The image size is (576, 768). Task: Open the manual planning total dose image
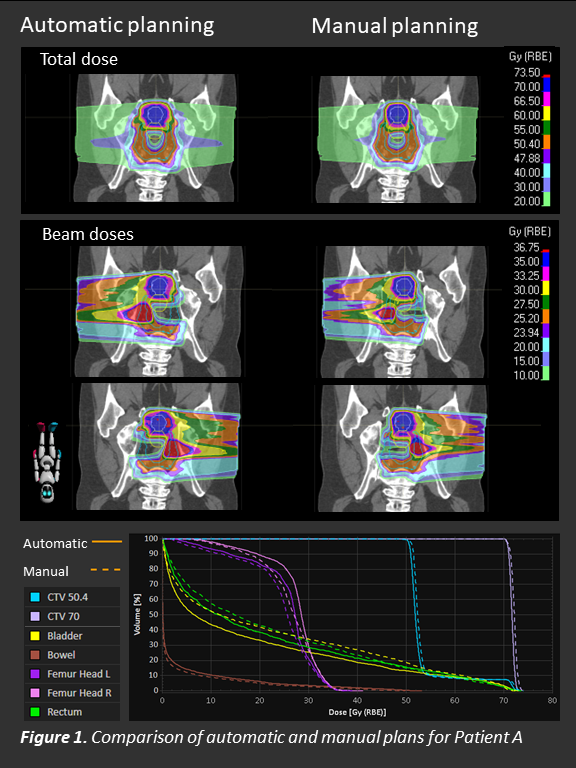point(398,139)
